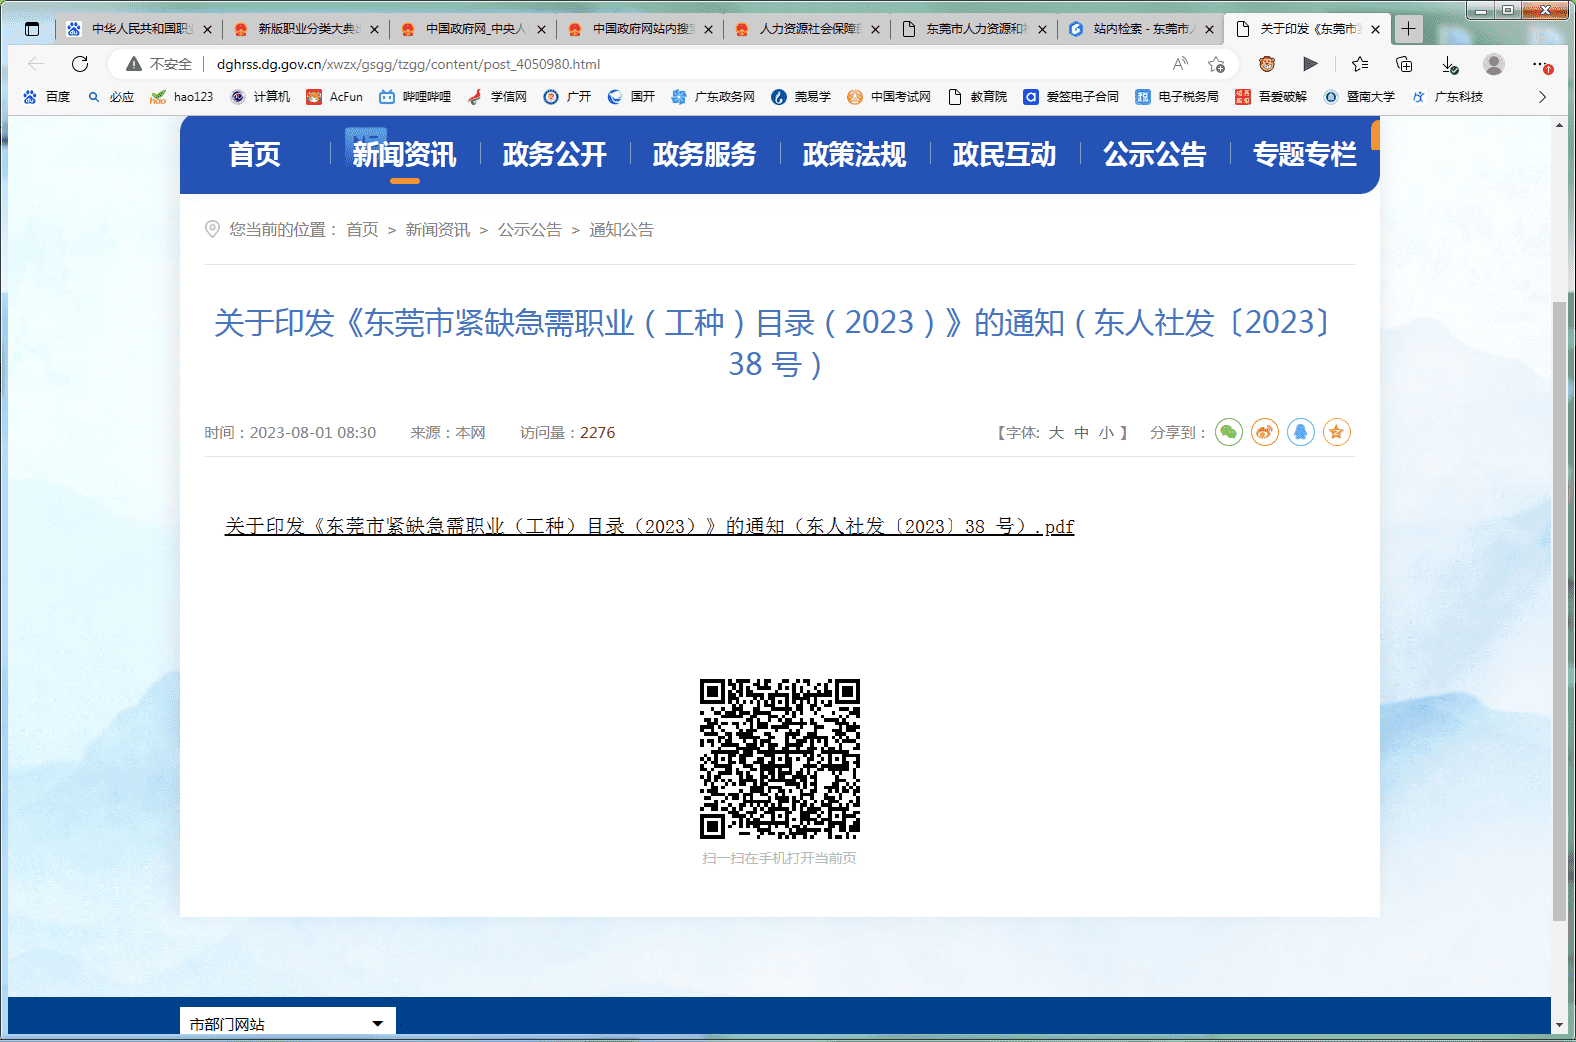The image size is (1576, 1042).
Task: Open 中国考试网 bookmark
Action: 889,97
